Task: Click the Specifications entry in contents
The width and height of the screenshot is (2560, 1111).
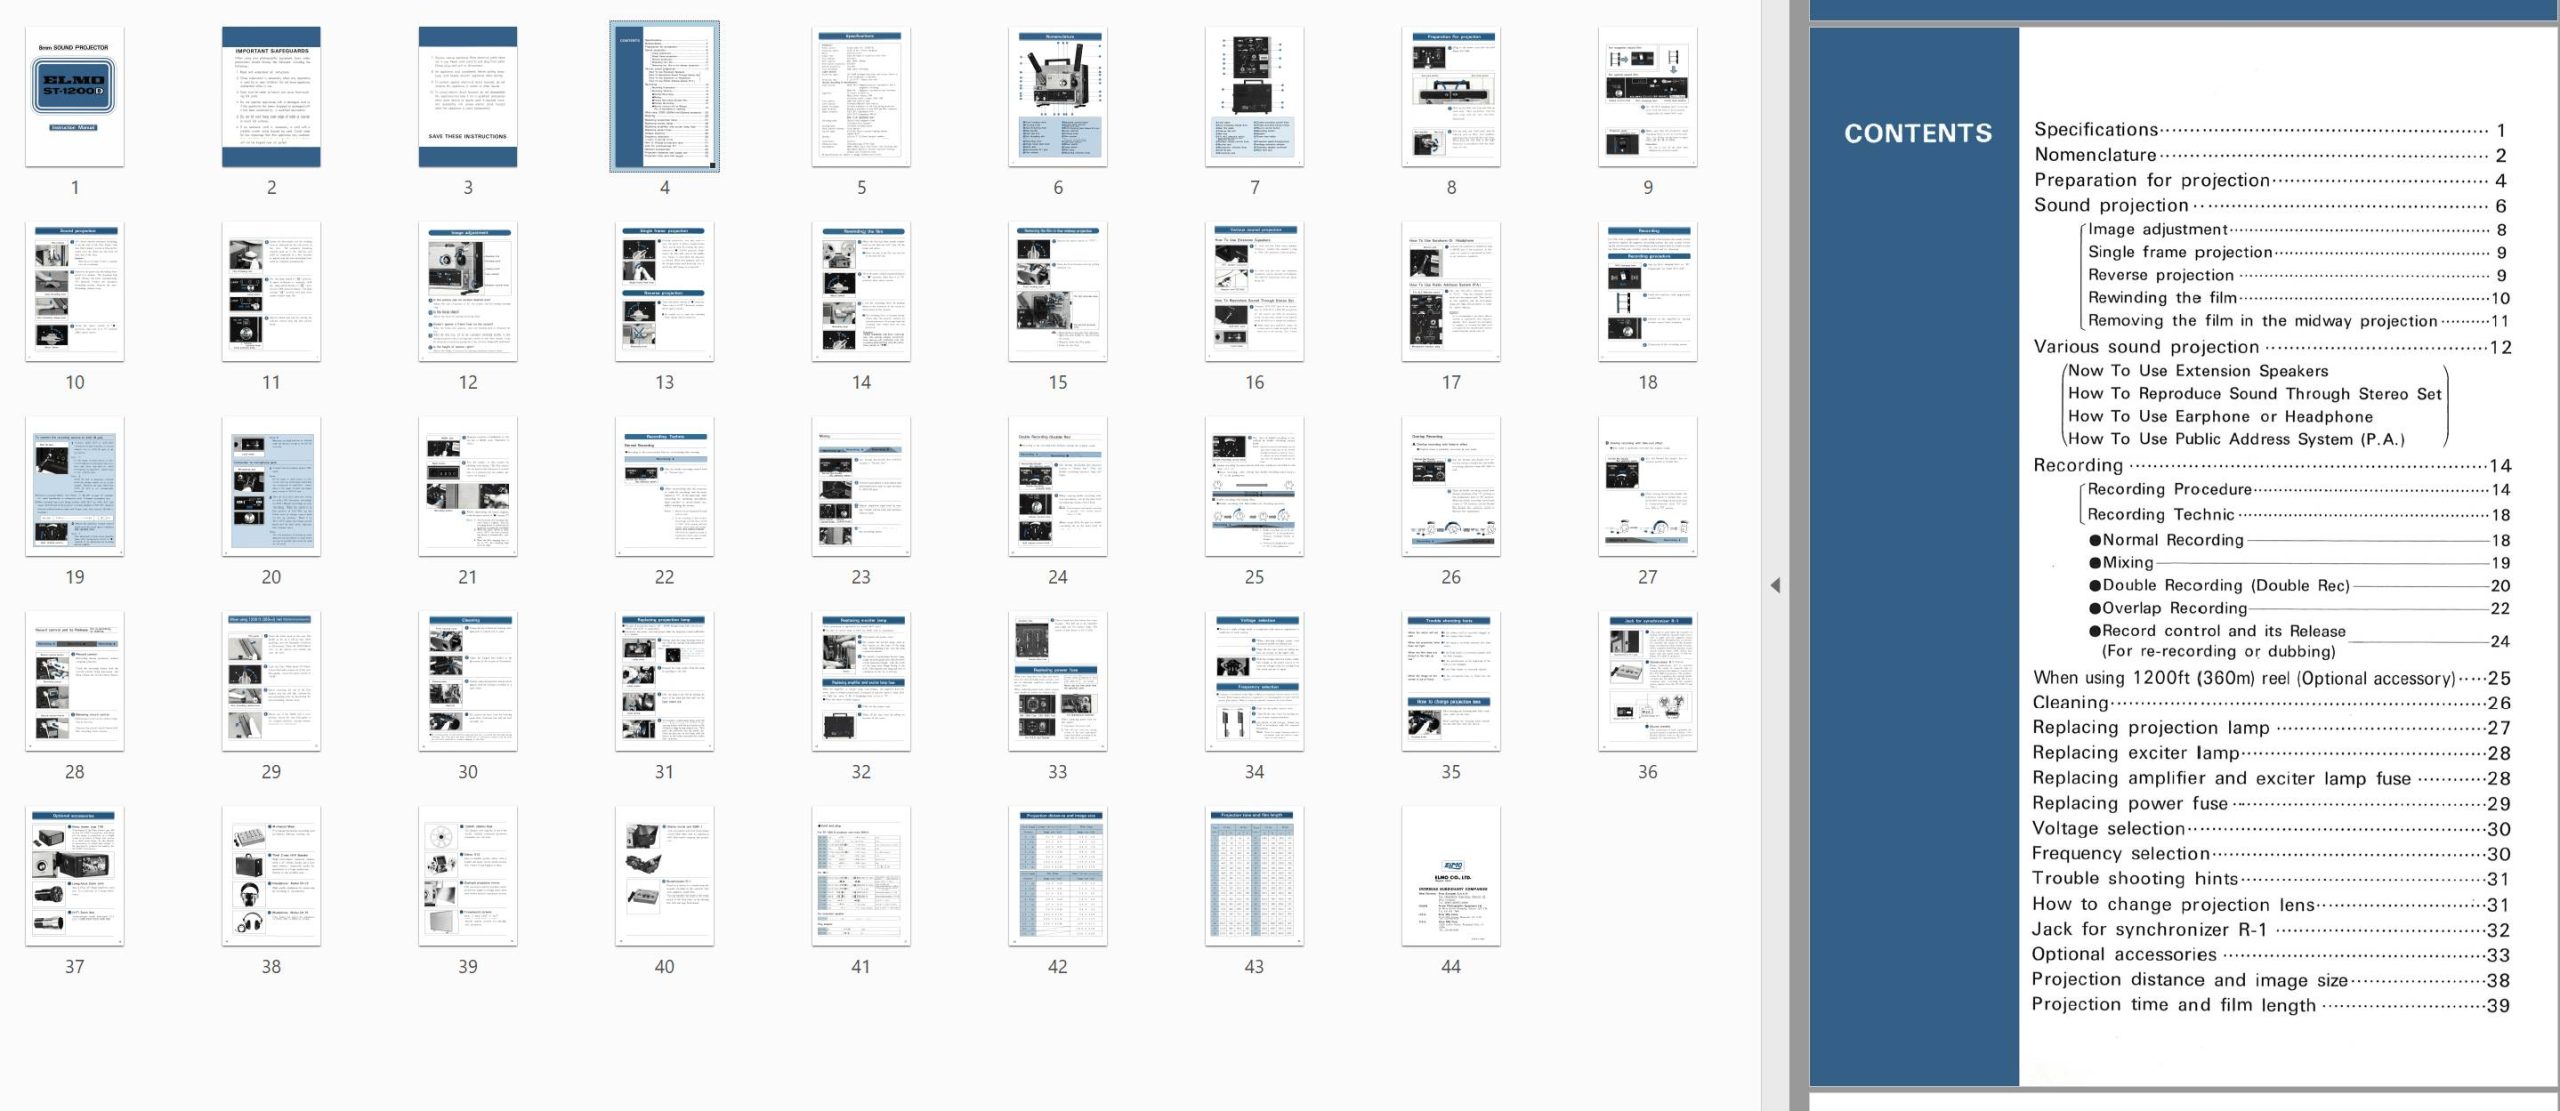Action: pyautogui.click(x=2096, y=129)
